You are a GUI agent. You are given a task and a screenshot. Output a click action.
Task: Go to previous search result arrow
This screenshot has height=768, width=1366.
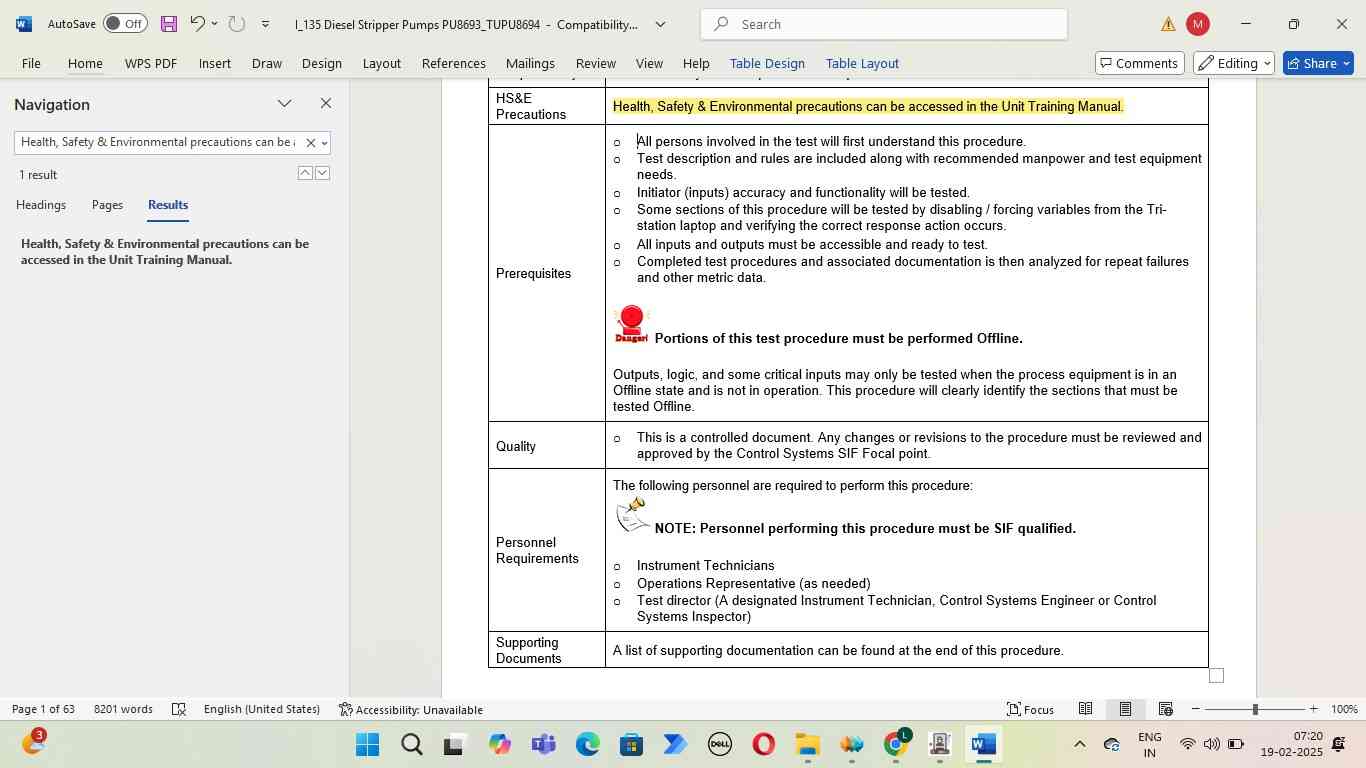tap(305, 174)
